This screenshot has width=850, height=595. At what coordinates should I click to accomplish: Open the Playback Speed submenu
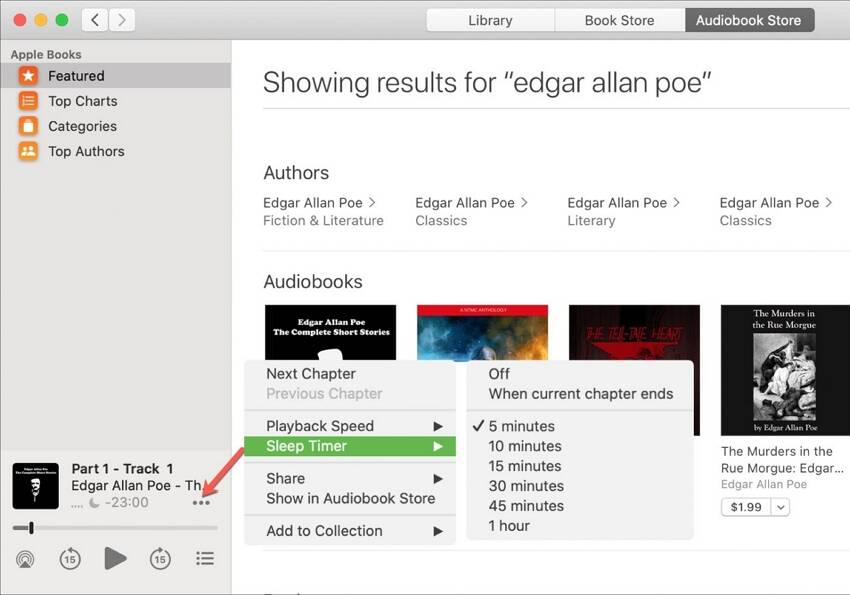pos(350,426)
